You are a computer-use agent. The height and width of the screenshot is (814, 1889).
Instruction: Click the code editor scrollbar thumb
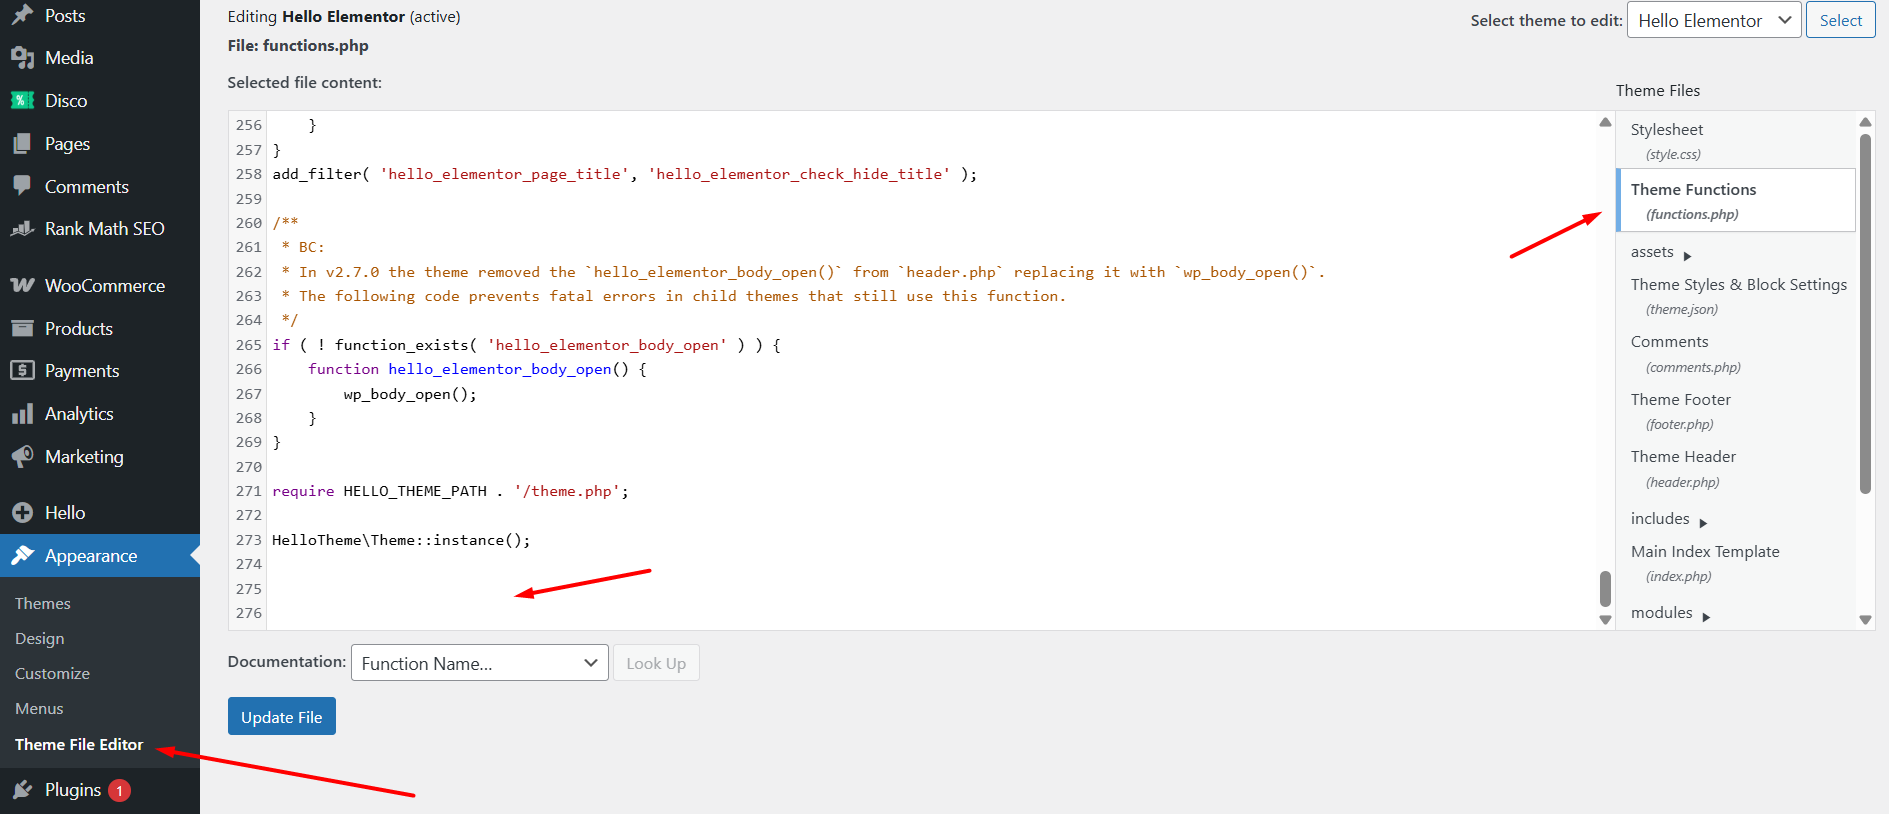coord(1605,588)
